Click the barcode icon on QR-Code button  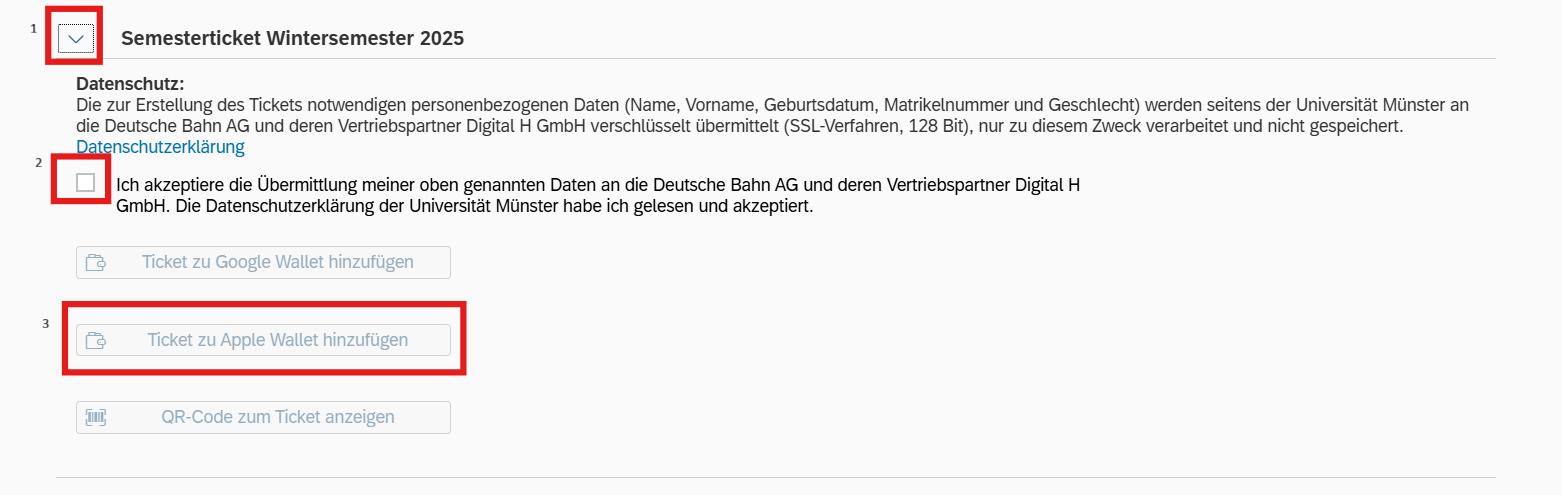(x=96, y=417)
